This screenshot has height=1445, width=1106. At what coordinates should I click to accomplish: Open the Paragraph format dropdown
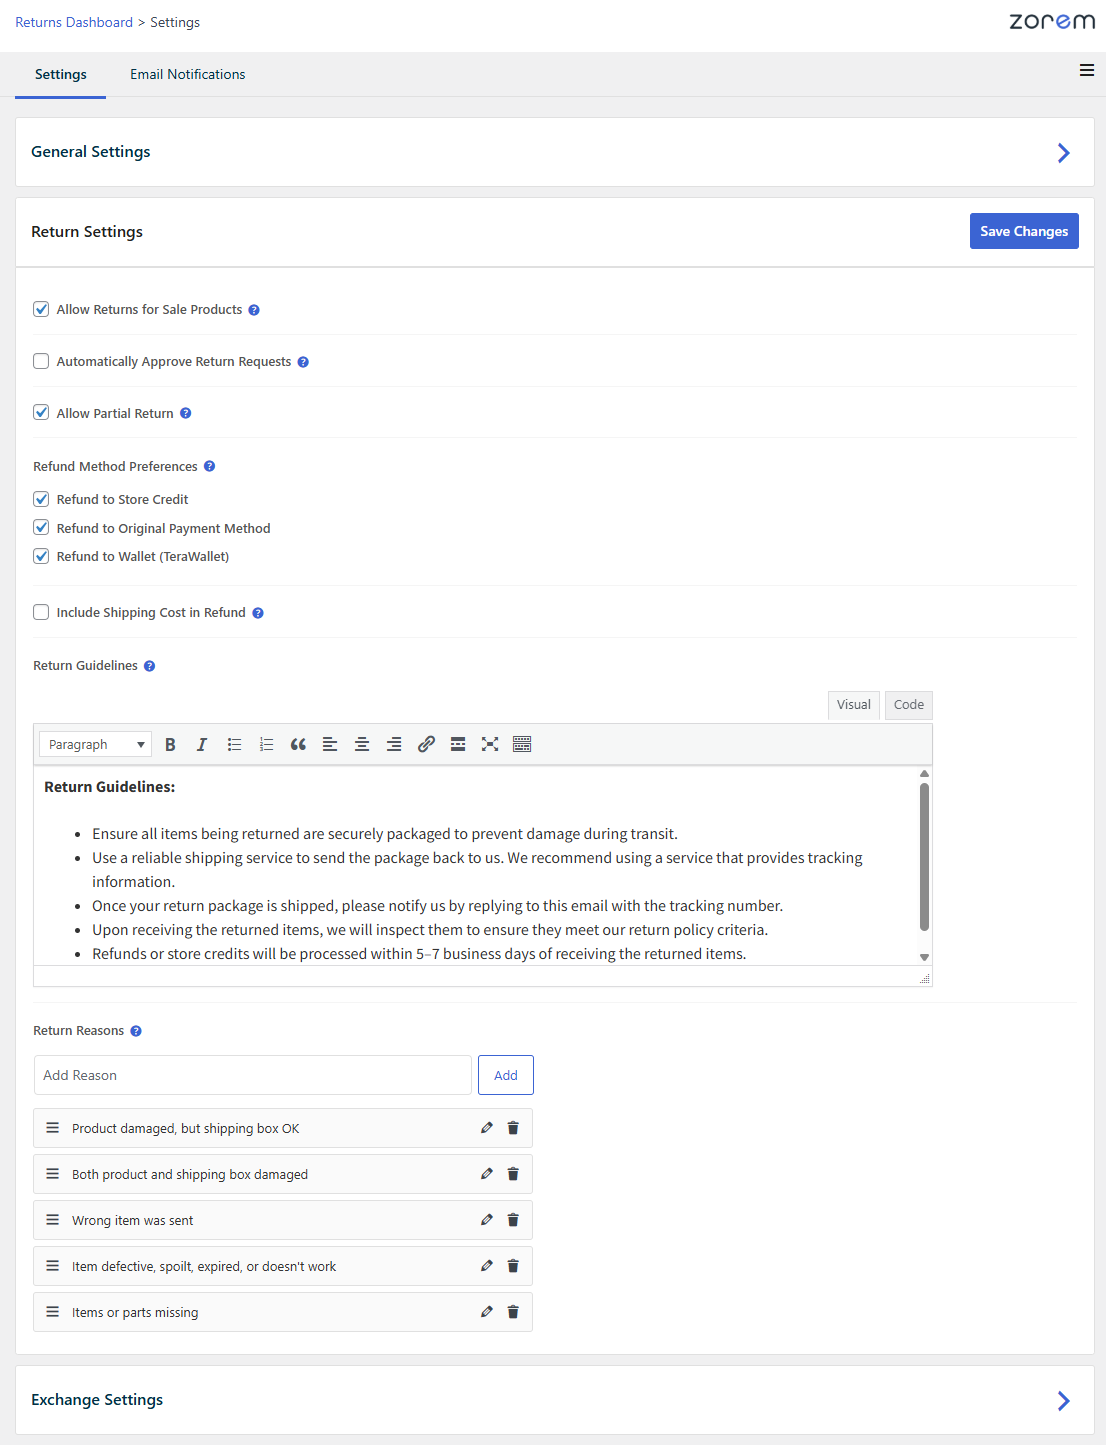point(95,744)
